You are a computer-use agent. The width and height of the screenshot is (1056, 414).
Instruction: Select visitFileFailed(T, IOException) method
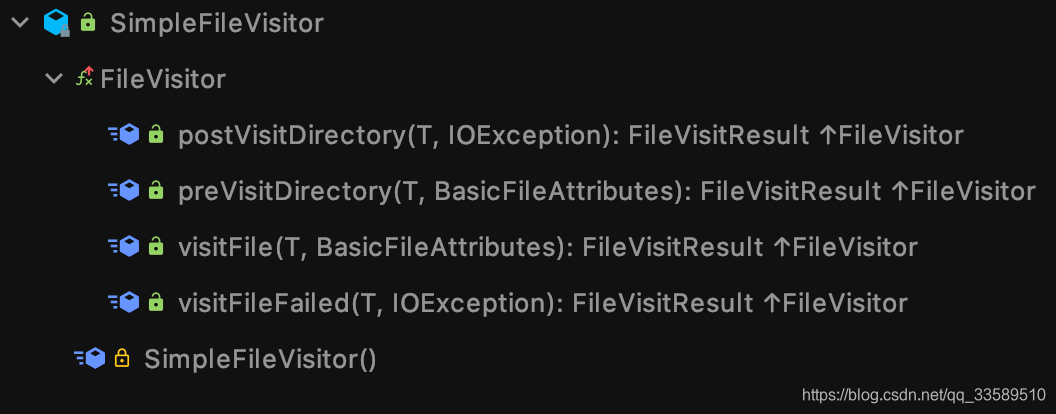(542, 302)
